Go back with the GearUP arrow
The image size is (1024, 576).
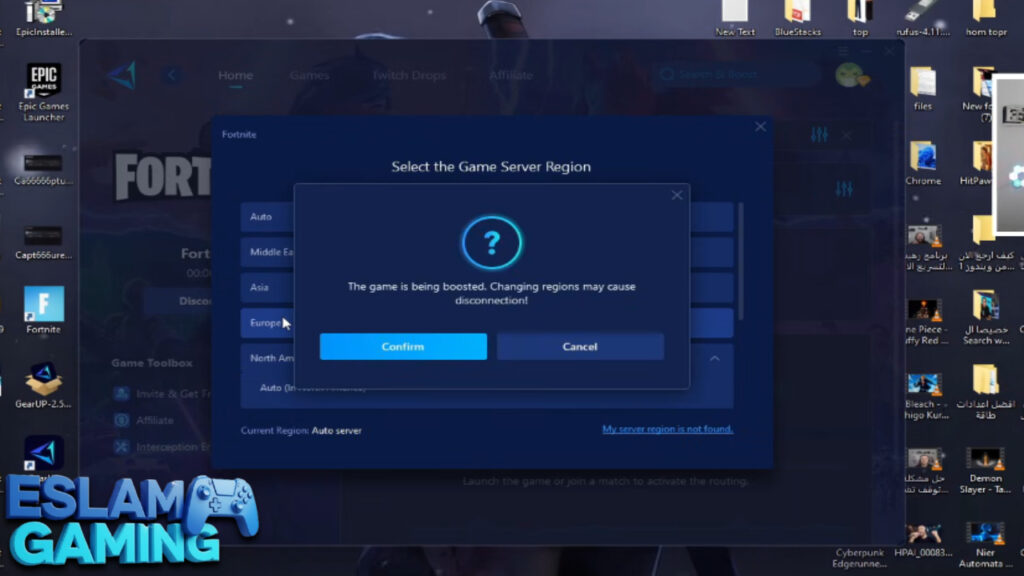click(172, 75)
